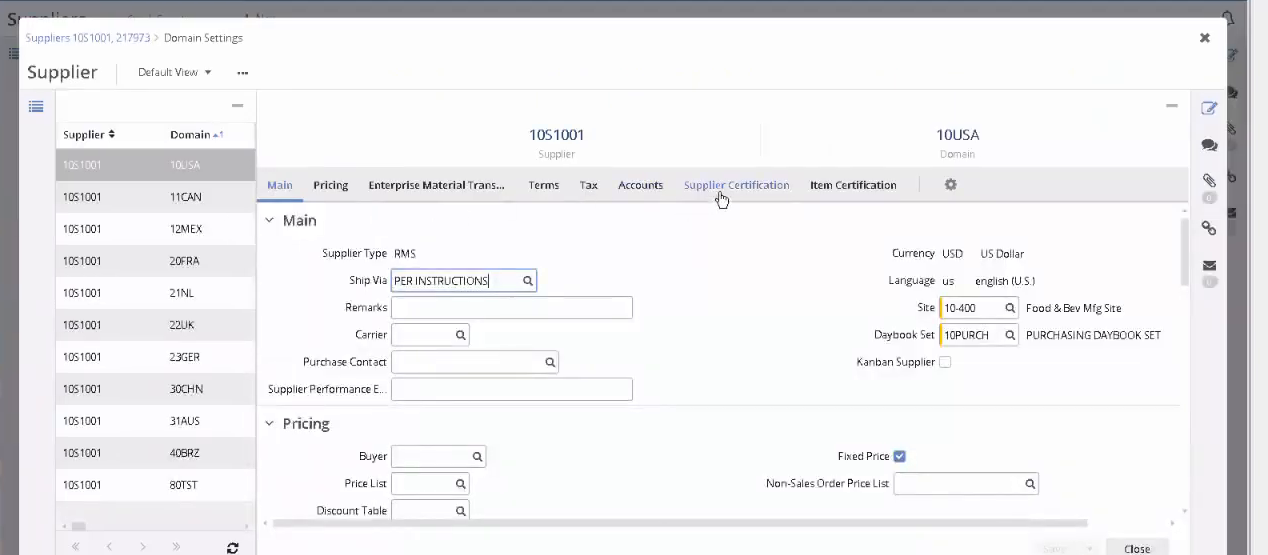Open the attachments paperclip icon
1268x555 pixels.
1209,181
